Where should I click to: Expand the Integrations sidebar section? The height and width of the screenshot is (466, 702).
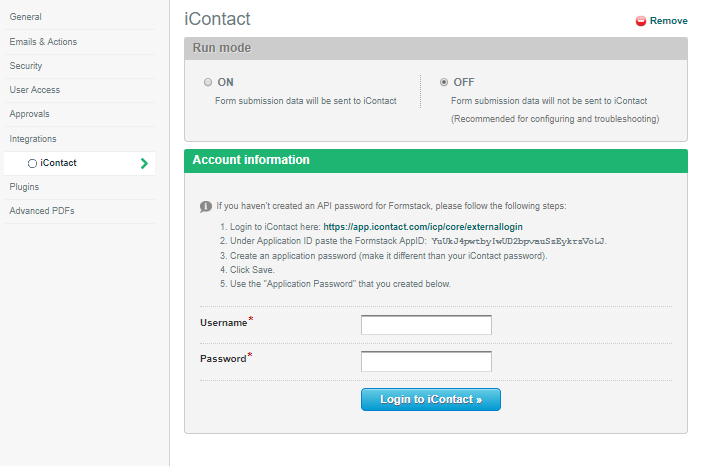(33, 139)
